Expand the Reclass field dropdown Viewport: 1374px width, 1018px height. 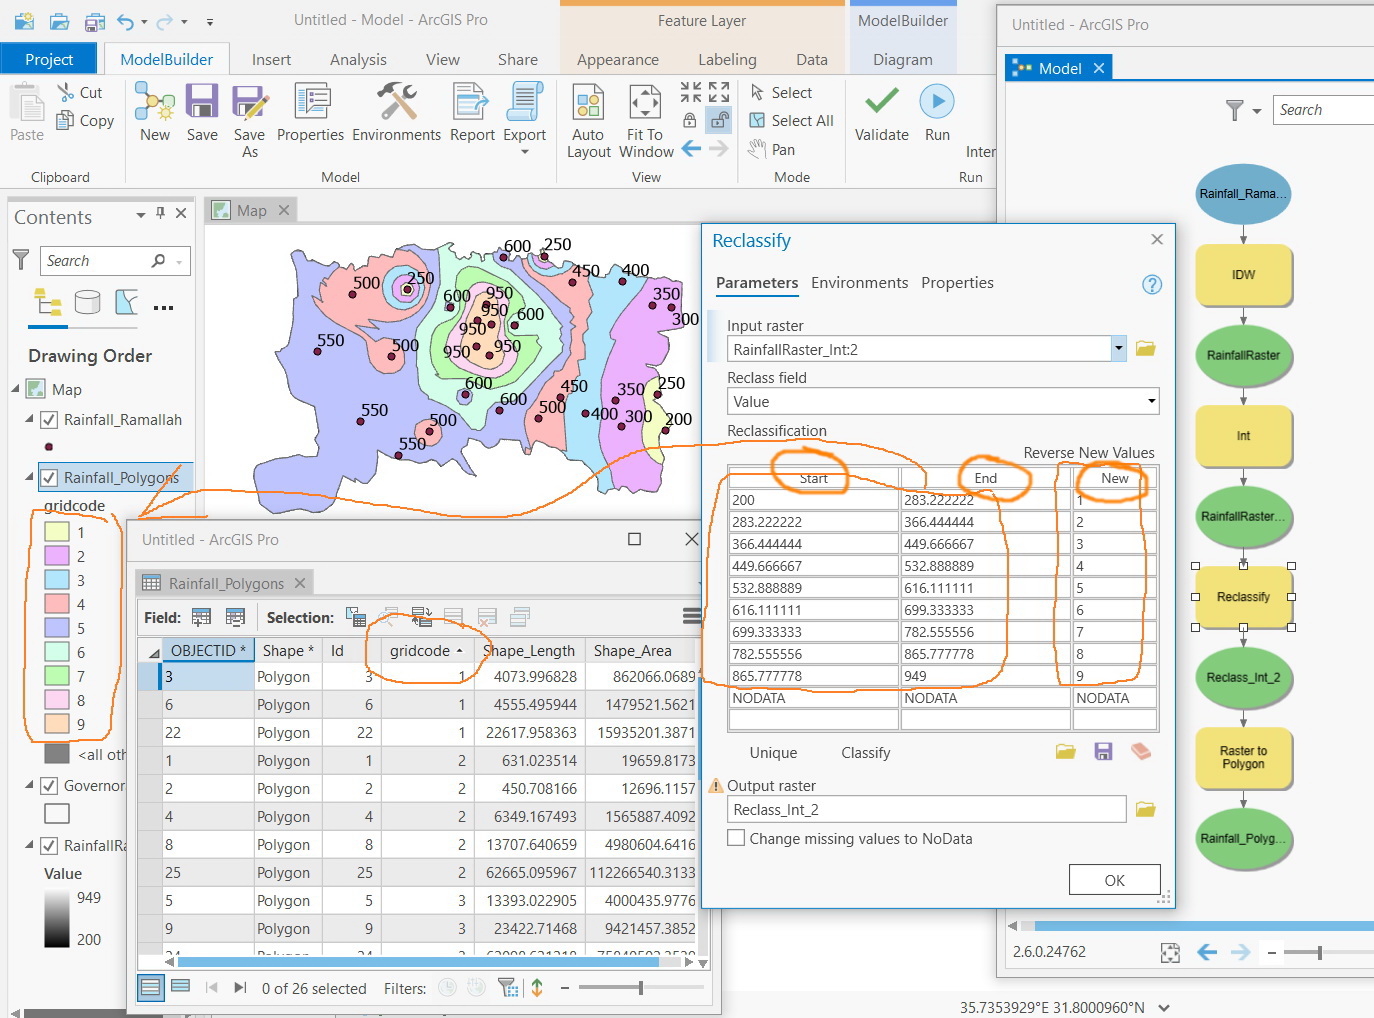(1151, 401)
